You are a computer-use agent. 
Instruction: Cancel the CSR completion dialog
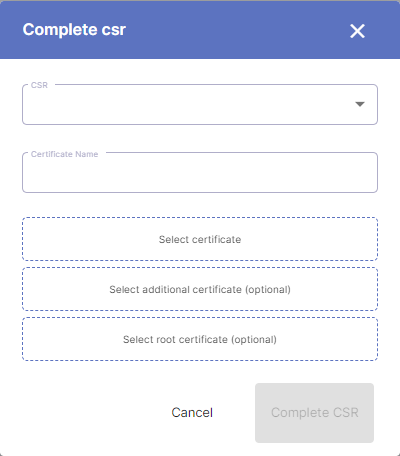192,413
